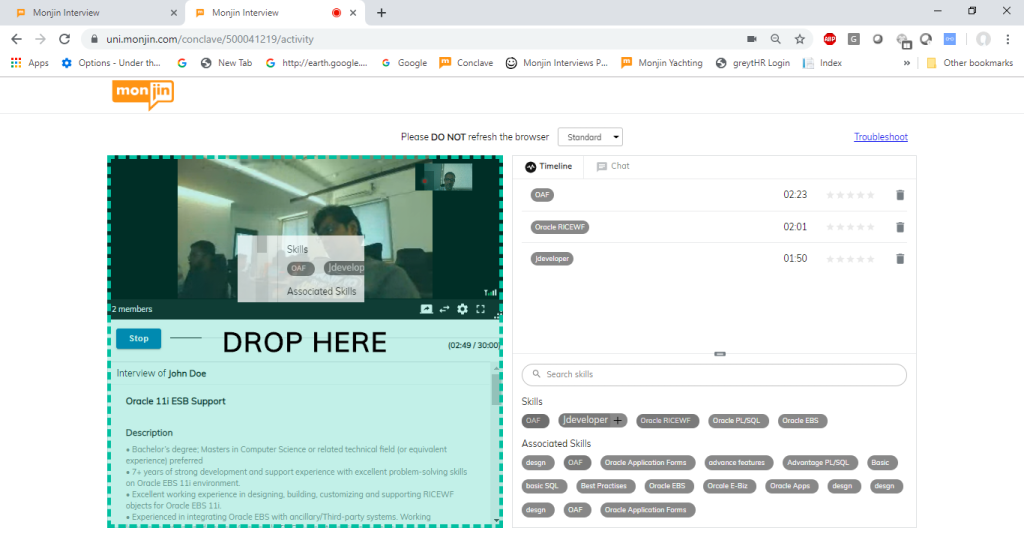1024x546 pixels.
Task: Click the share screen icon in video
Action: click(x=426, y=309)
